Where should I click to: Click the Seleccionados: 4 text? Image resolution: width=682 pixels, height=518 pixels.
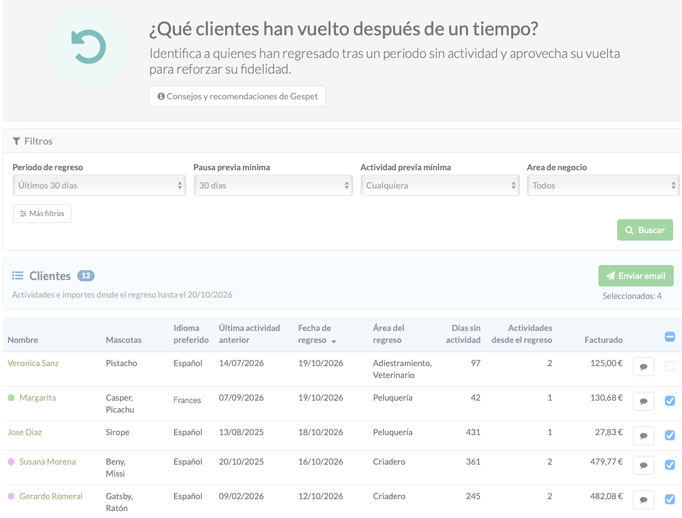click(x=632, y=296)
